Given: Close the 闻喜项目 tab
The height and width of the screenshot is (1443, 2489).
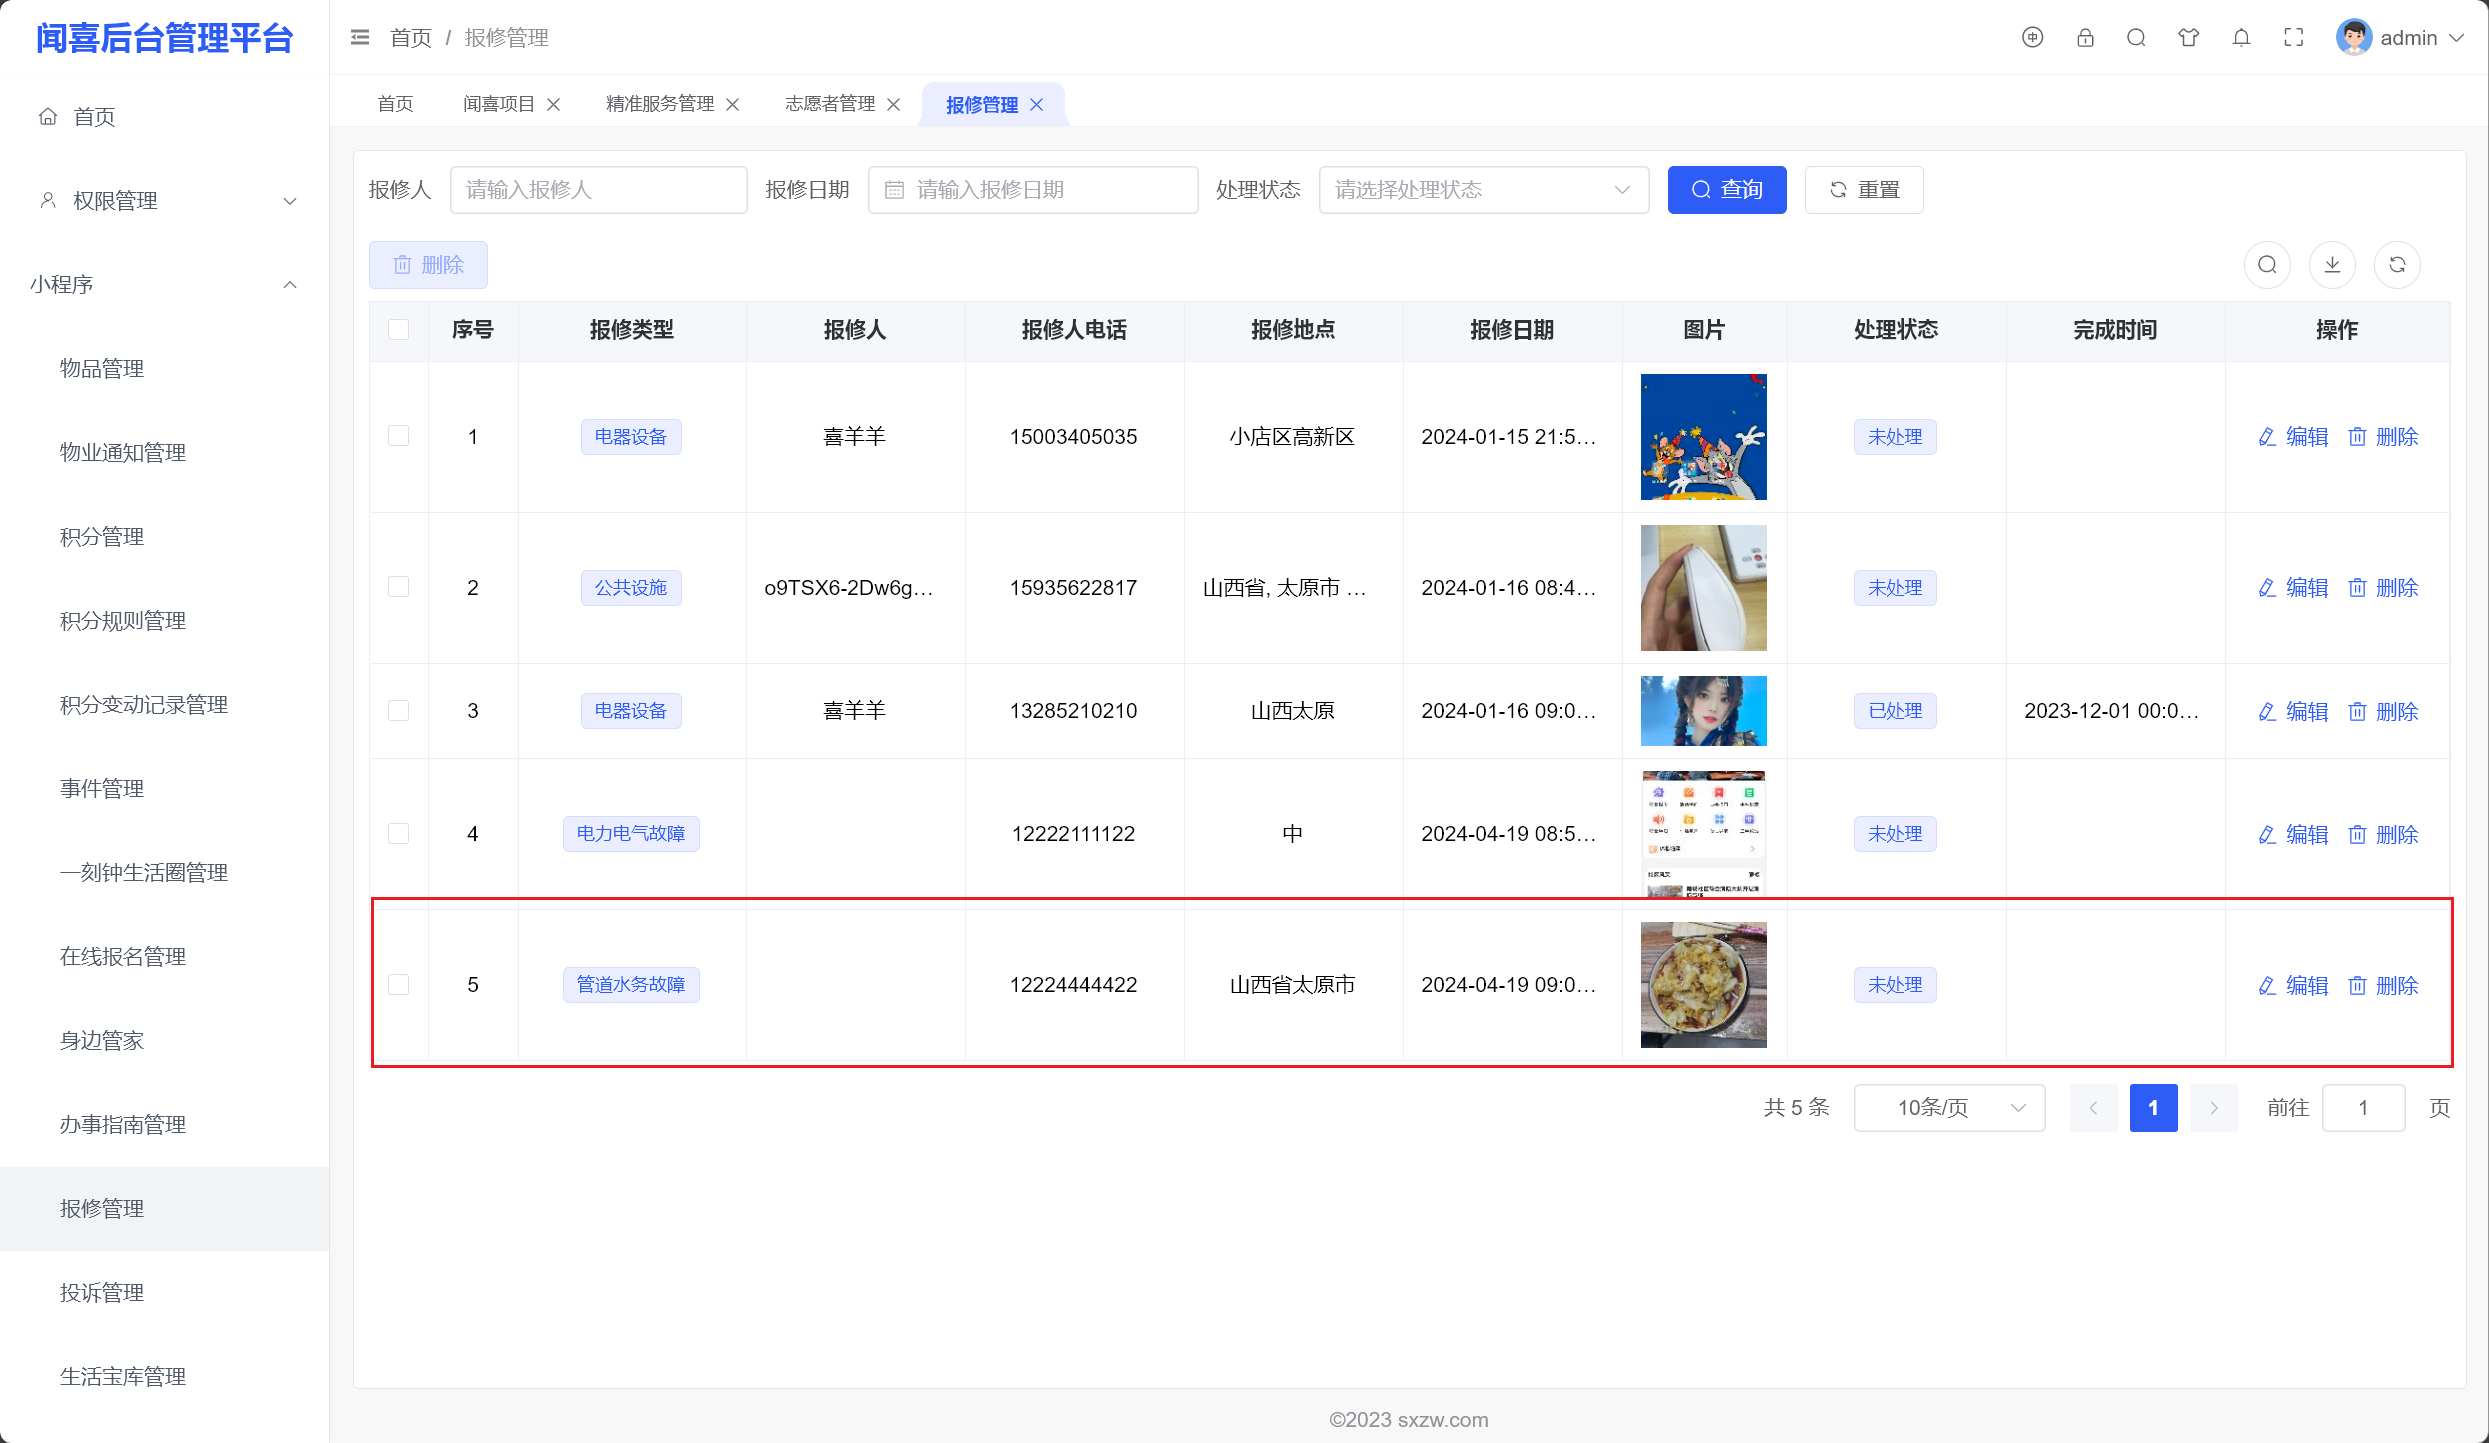Looking at the screenshot, I should tap(553, 104).
